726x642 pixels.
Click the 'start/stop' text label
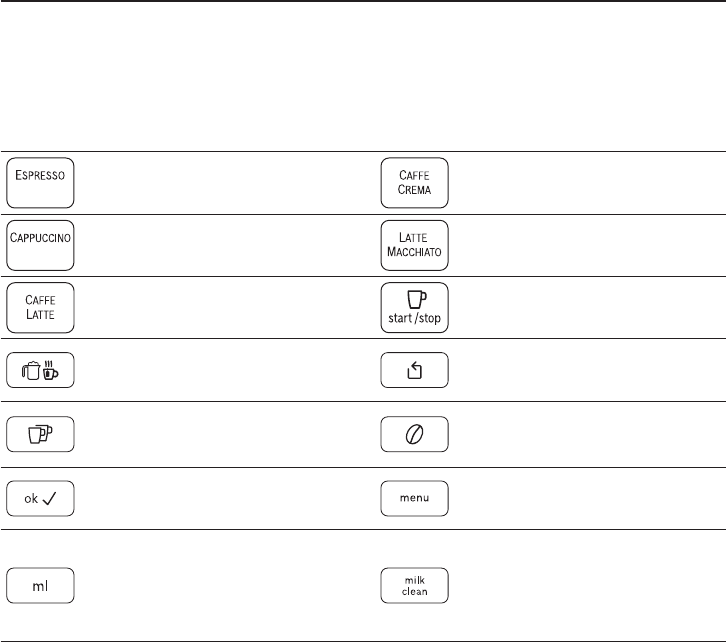[x=416, y=320]
